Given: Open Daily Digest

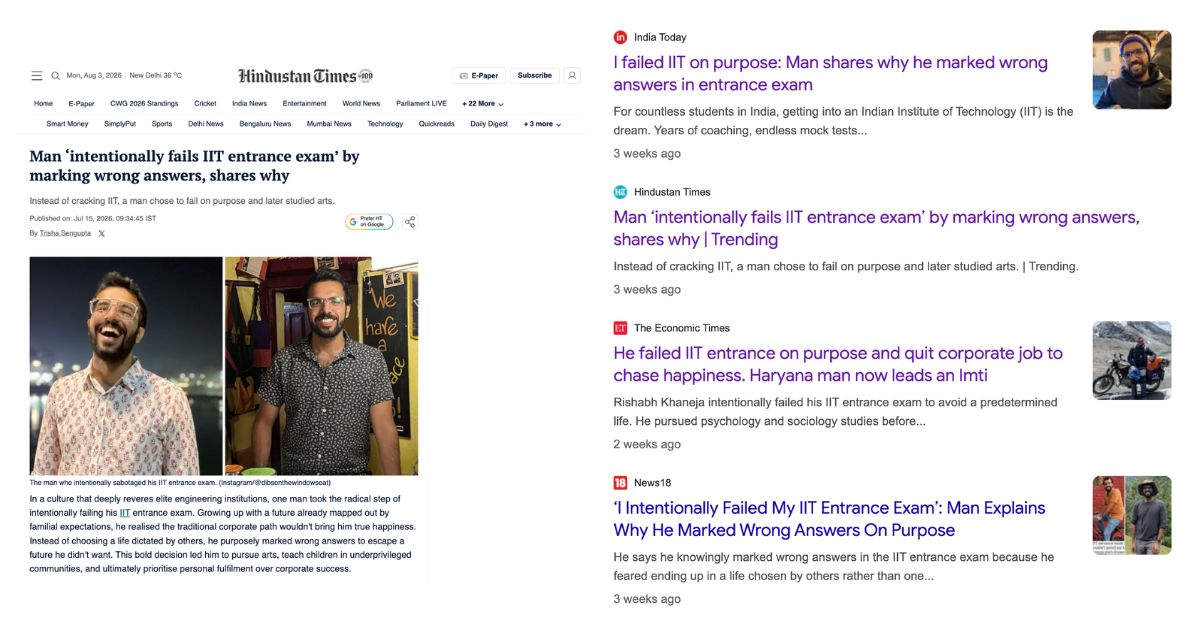Looking at the screenshot, I should coord(489,124).
